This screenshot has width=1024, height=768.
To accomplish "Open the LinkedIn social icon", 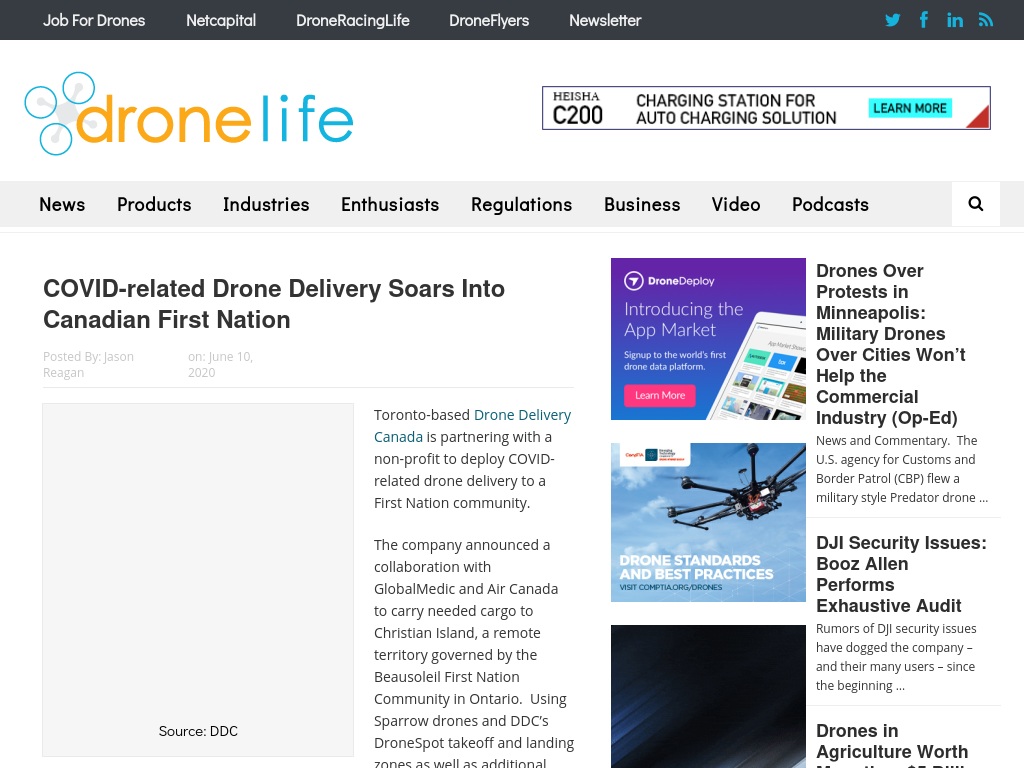I will tap(955, 20).
